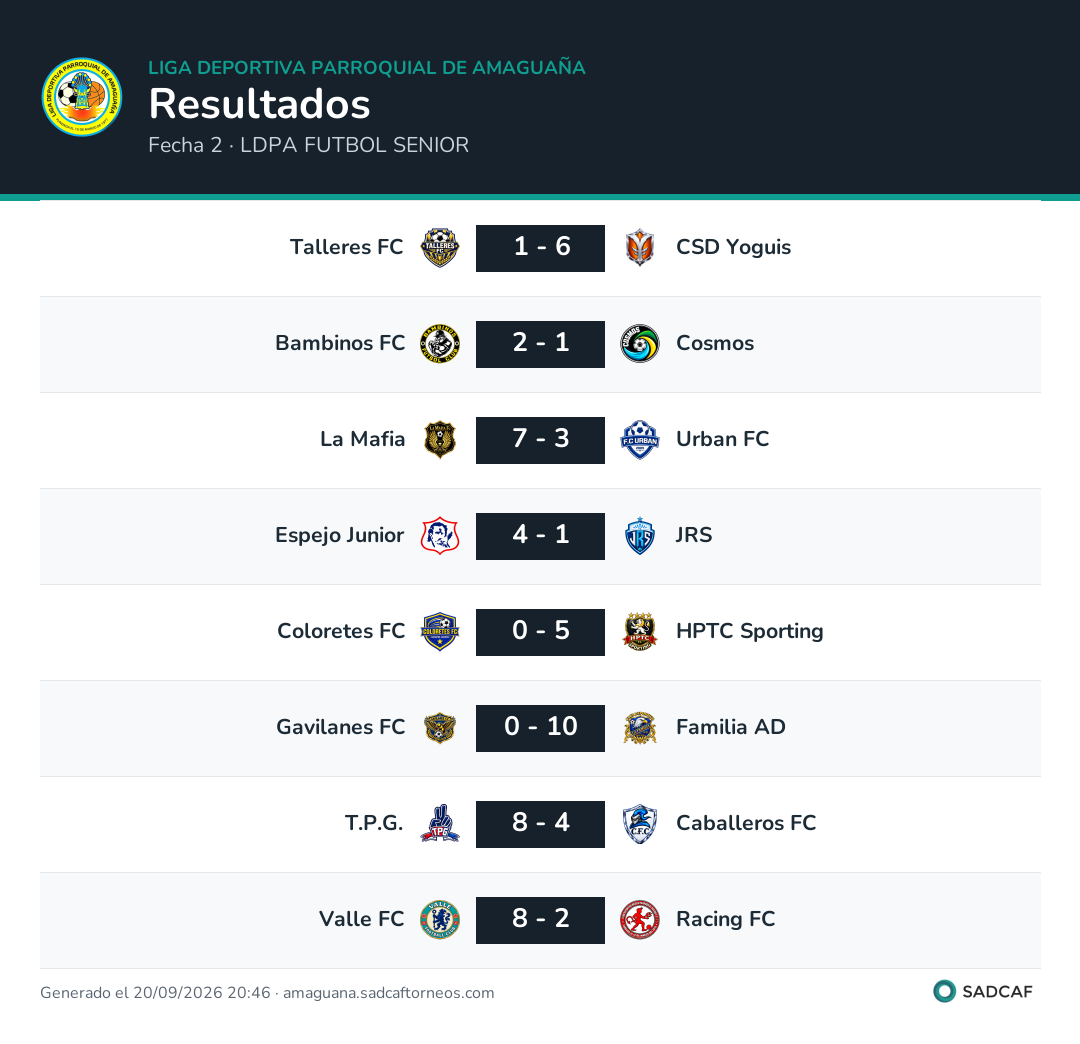Screen dimensions: 1080x1044
Task: Click the JRS team shield
Action: tap(640, 536)
